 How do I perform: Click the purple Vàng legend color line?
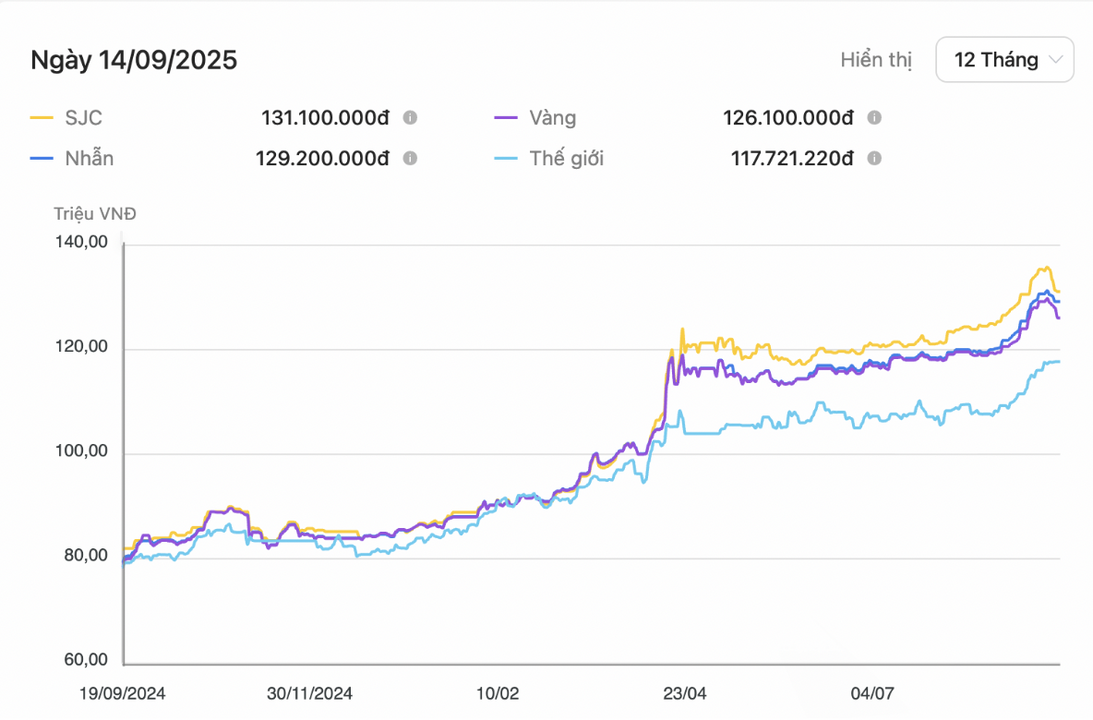point(507,118)
